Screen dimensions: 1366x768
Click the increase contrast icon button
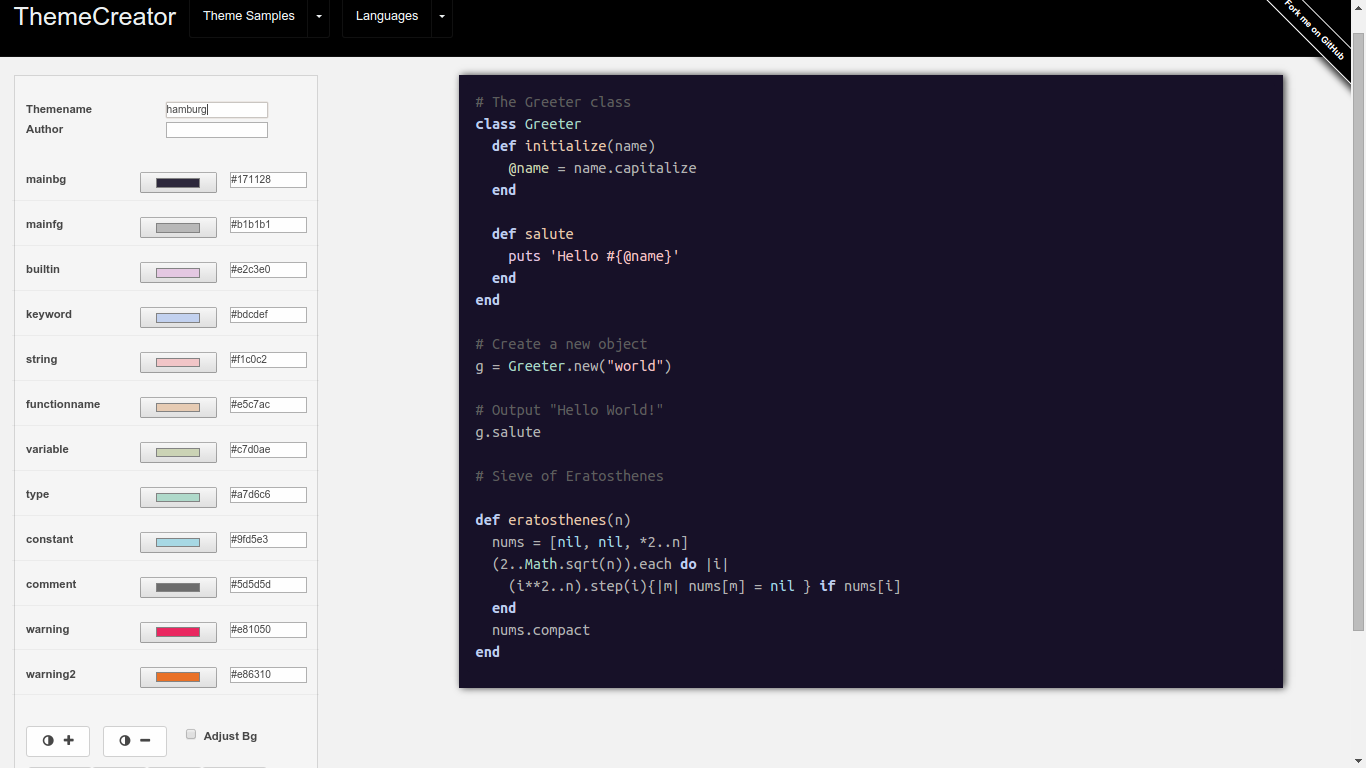(57, 741)
